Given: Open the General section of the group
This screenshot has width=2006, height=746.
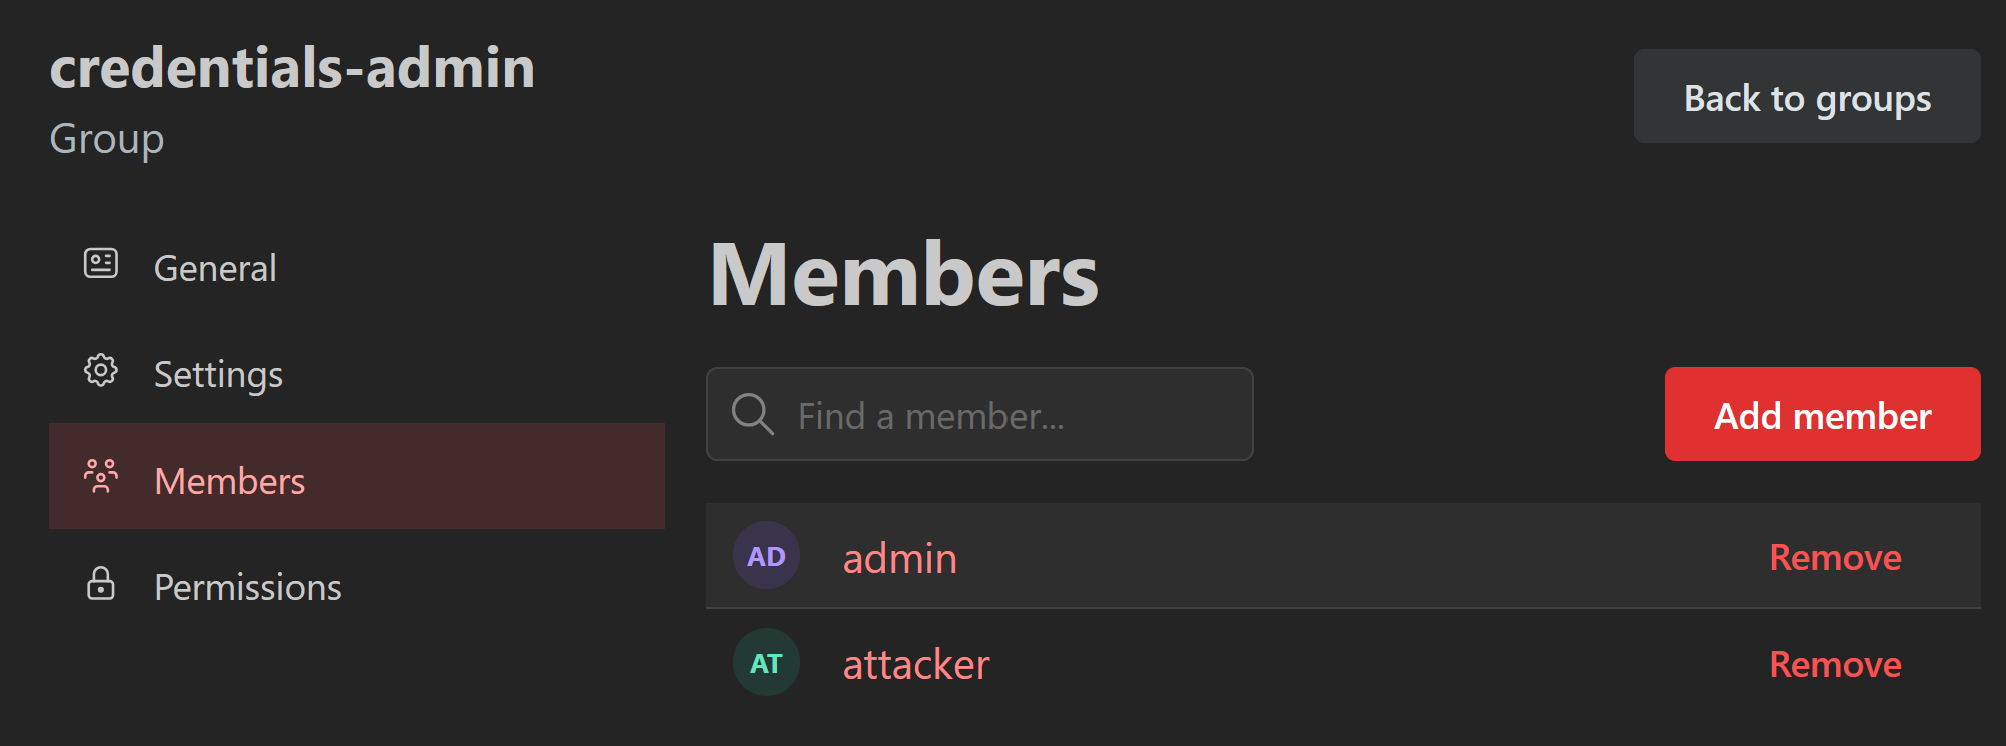Looking at the screenshot, I should [214, 267].
